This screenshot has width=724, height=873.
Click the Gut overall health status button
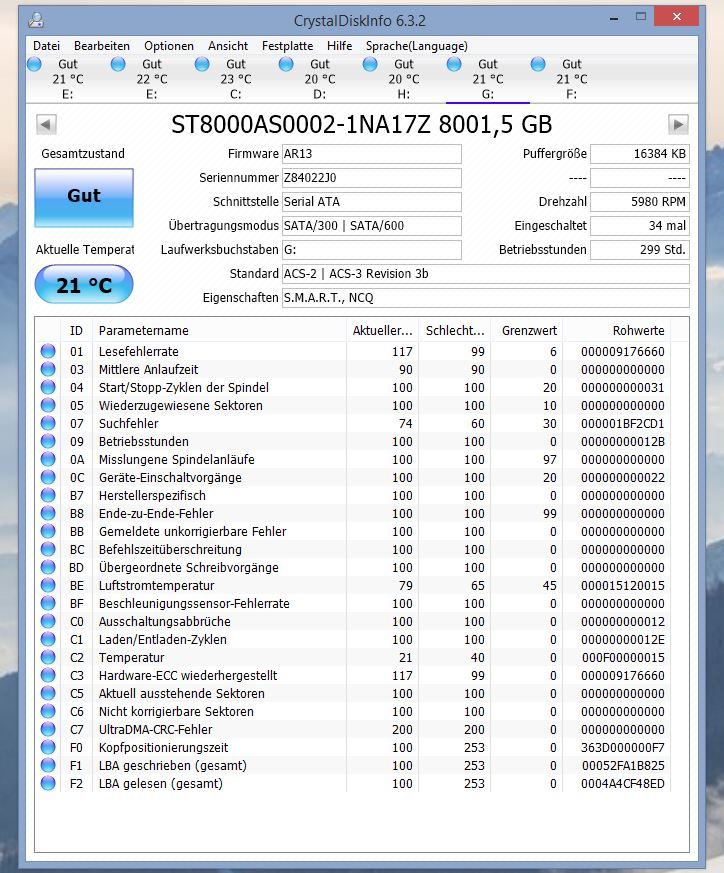pyautogui.click(x=84, y=198)
